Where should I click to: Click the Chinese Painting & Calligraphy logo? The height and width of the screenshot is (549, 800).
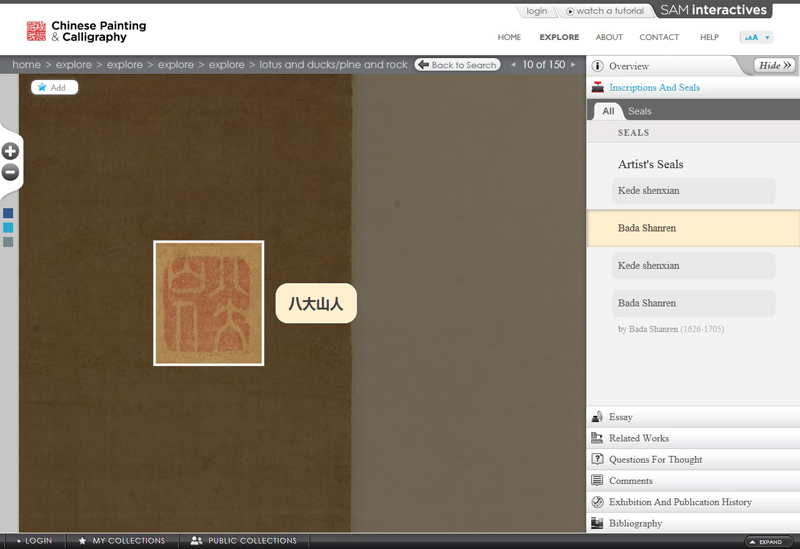(x=86, y=31)
